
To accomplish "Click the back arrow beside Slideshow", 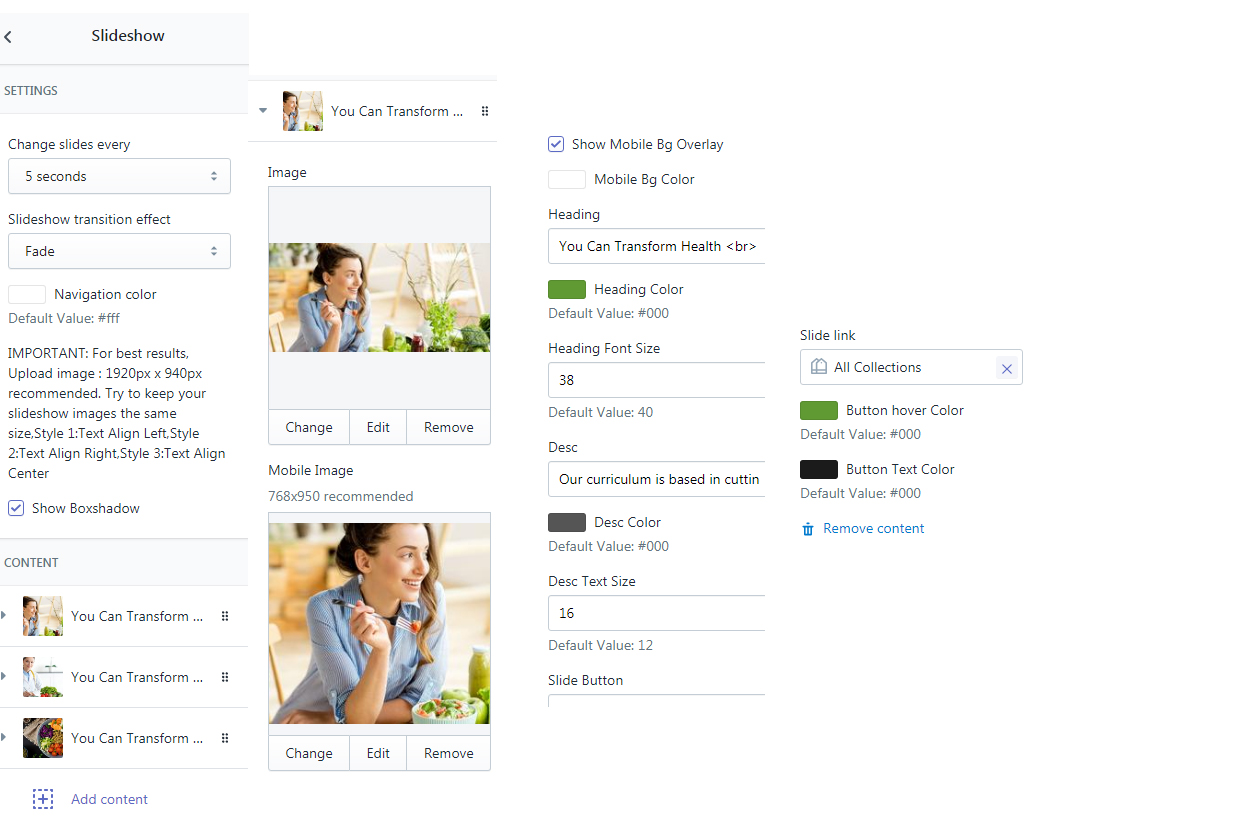I will coord(8,37).
